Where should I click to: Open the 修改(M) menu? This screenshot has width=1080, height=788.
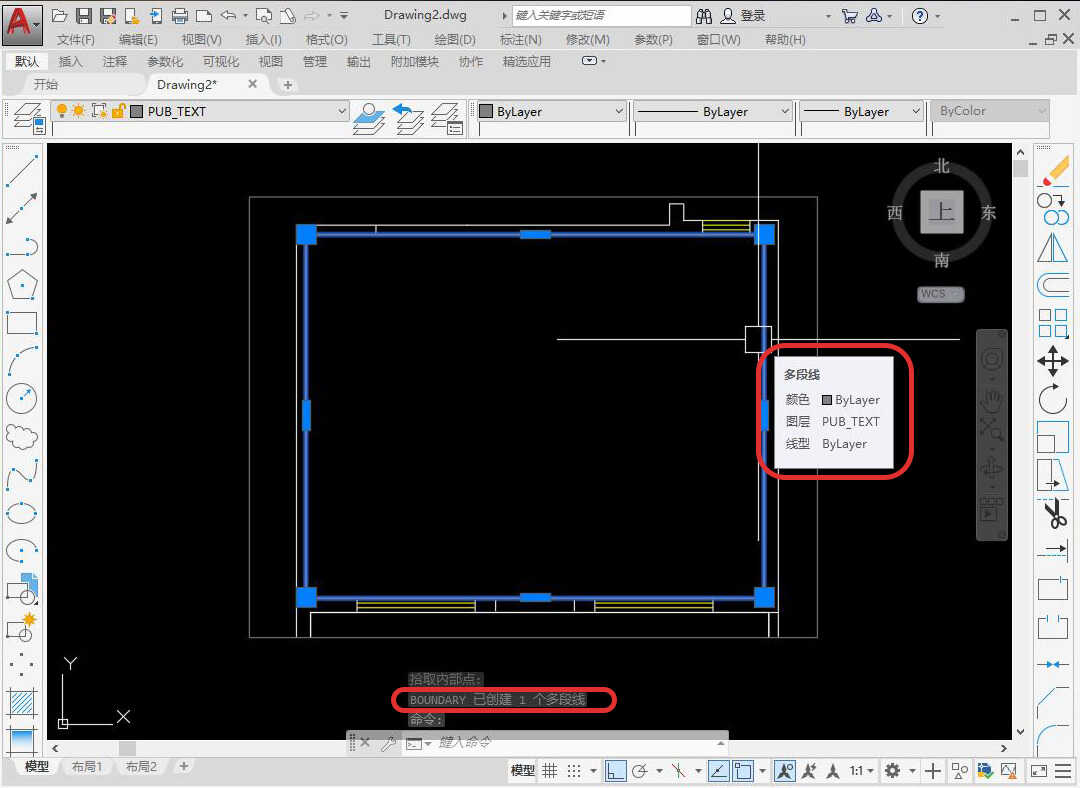[588, 39]
